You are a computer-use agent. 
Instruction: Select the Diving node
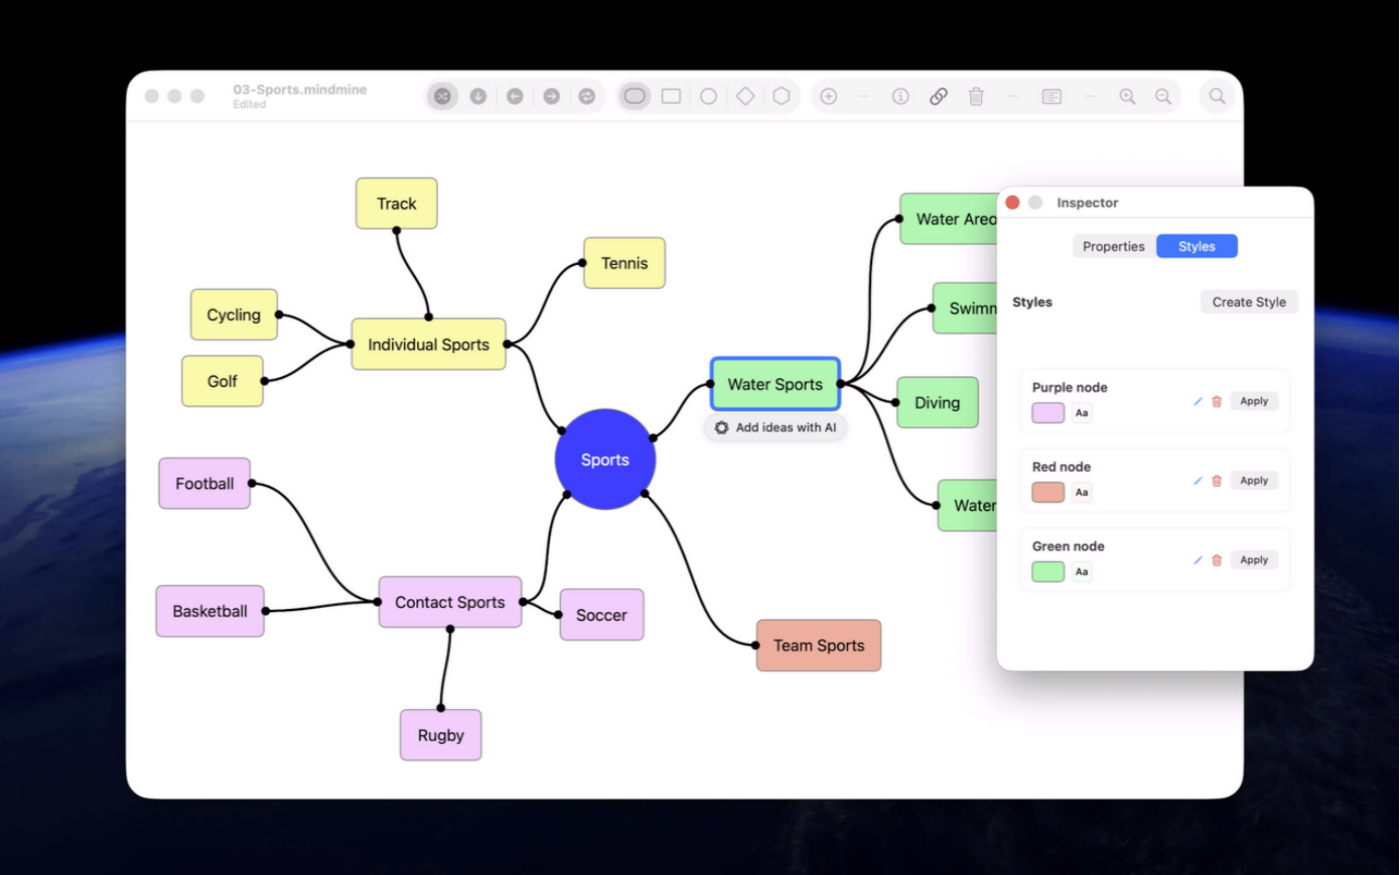937,402
